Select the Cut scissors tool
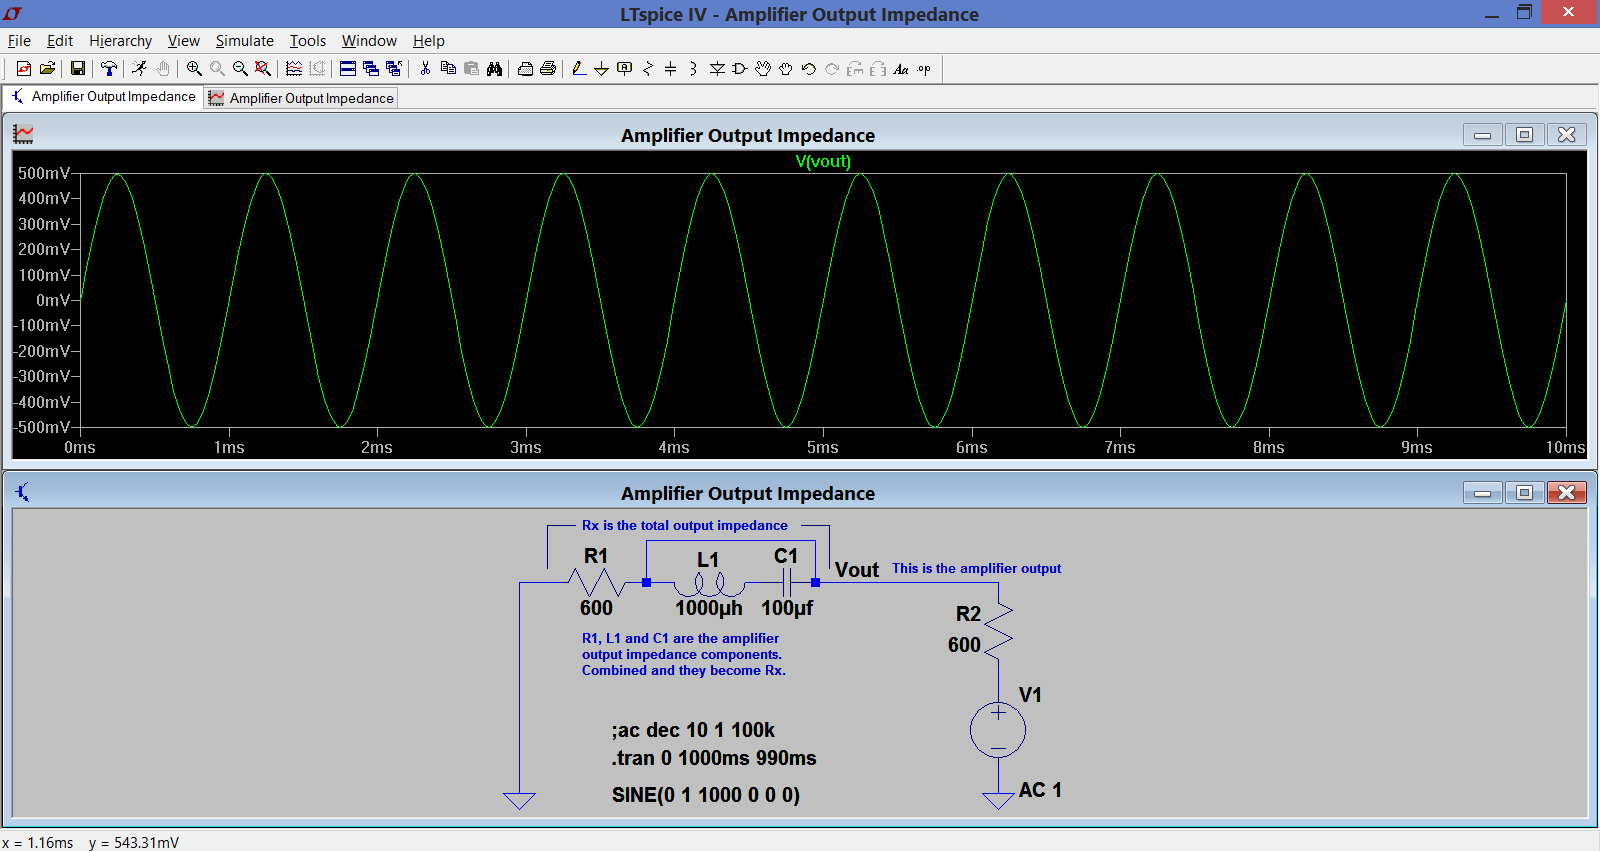The width and height of the screenshot is (1600, 851). (425, 69)
